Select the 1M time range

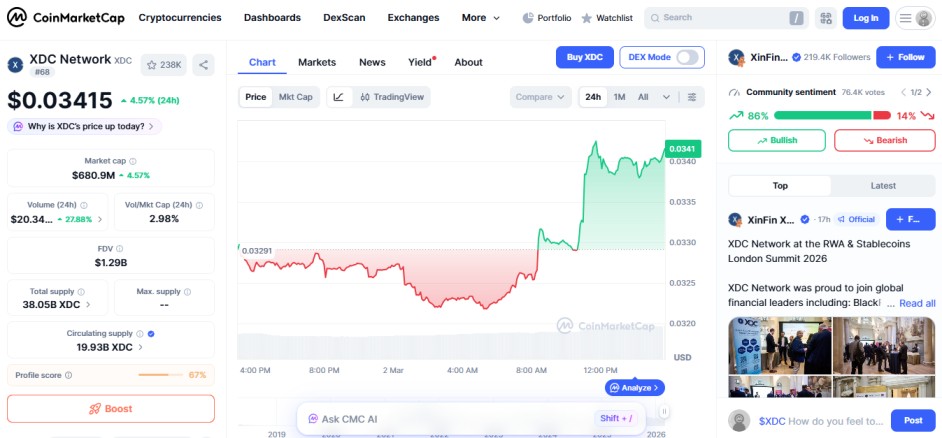(x=619, y=97)
